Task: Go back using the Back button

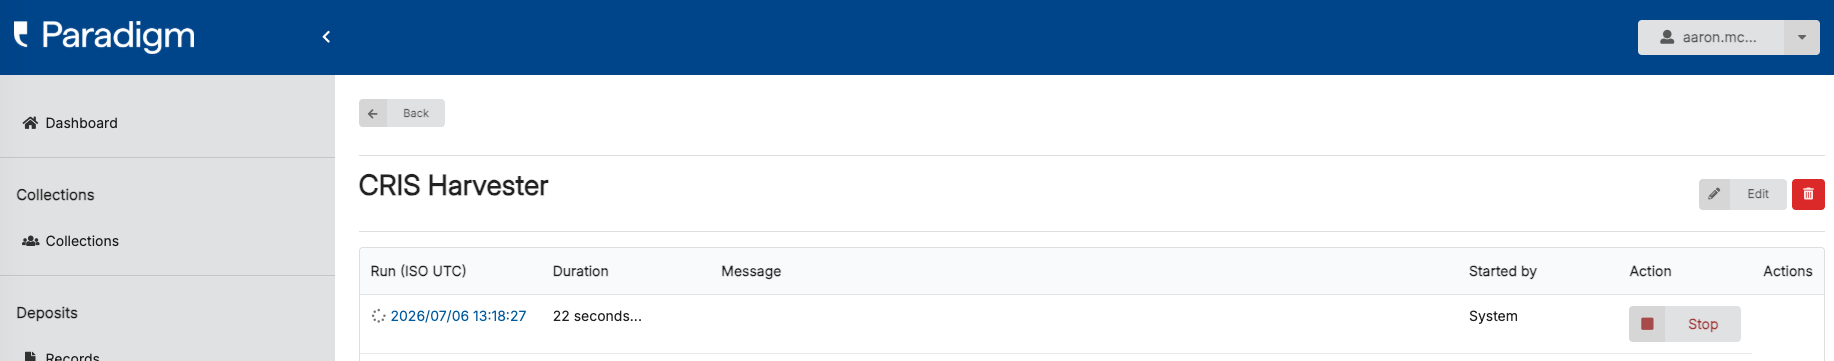Action: (402, 113)
